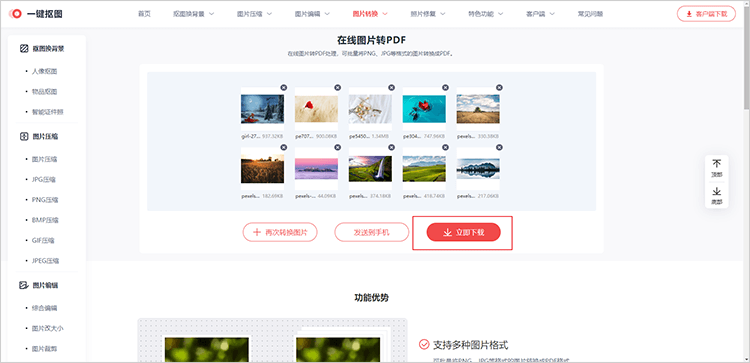
Task: Open JPG压缩 in the sidebar
Action: [44, 180]
